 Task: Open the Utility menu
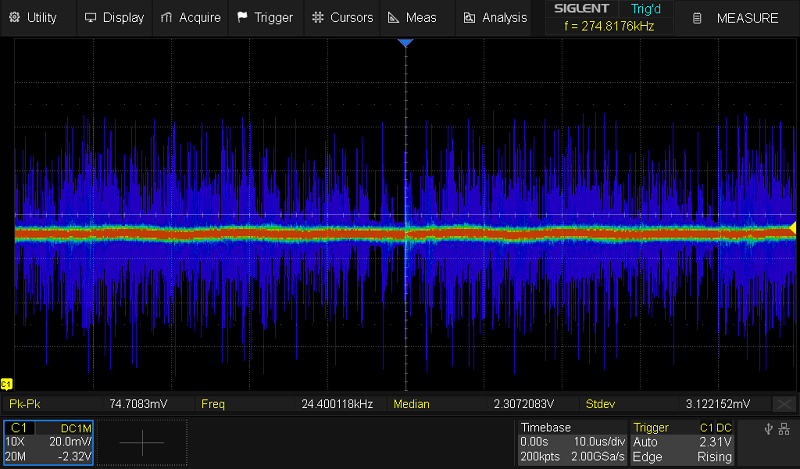pyautogui.click(x=34, y=17)
